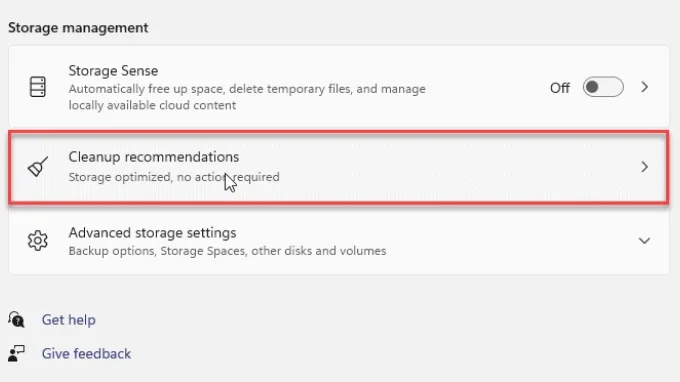Click the Give feedback person icon
The width and height of the screenshot is (680, 382).
click(16, 353)
